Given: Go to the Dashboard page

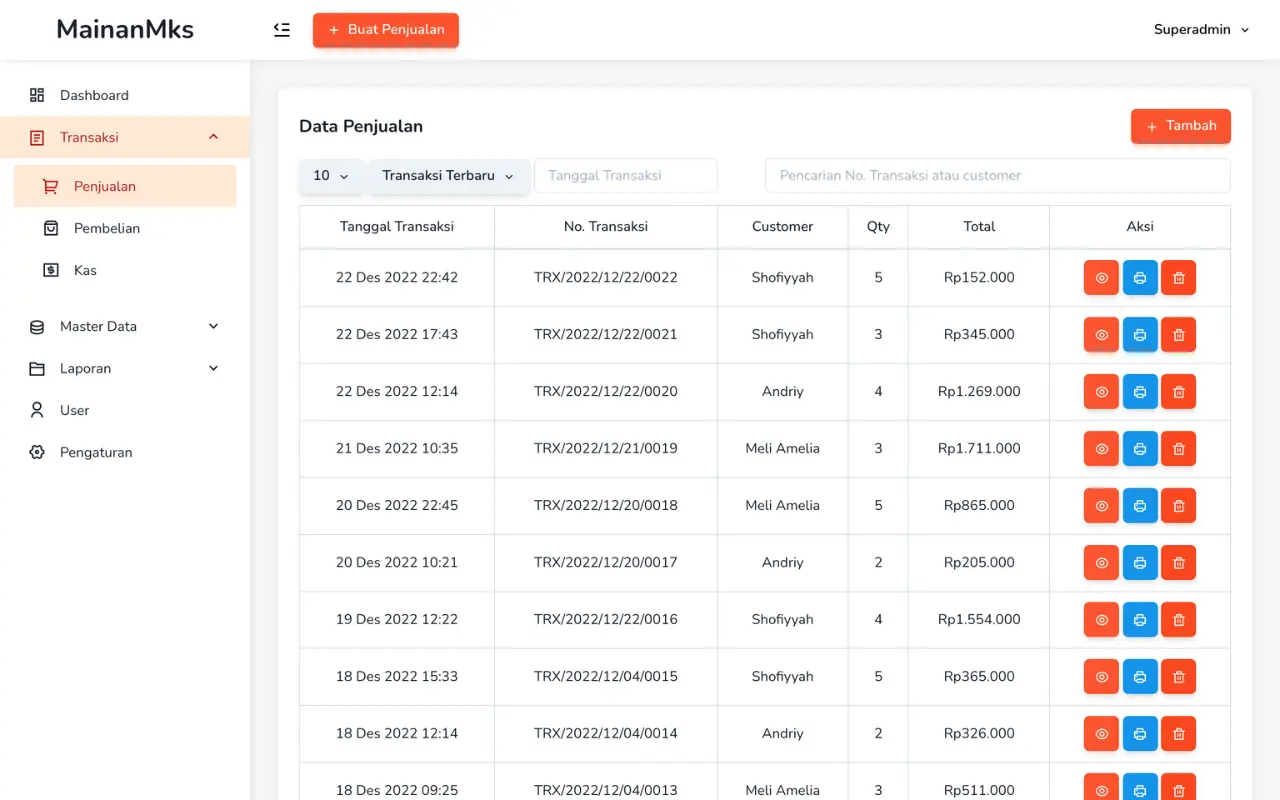Looking at the screenshot, I should (x=94, y=96).
